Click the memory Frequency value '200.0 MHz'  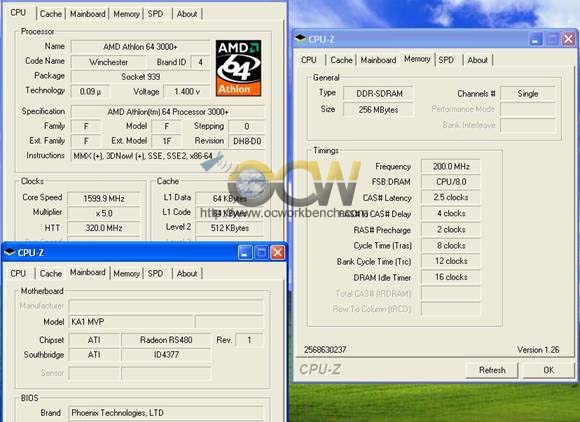click(451, 166)
